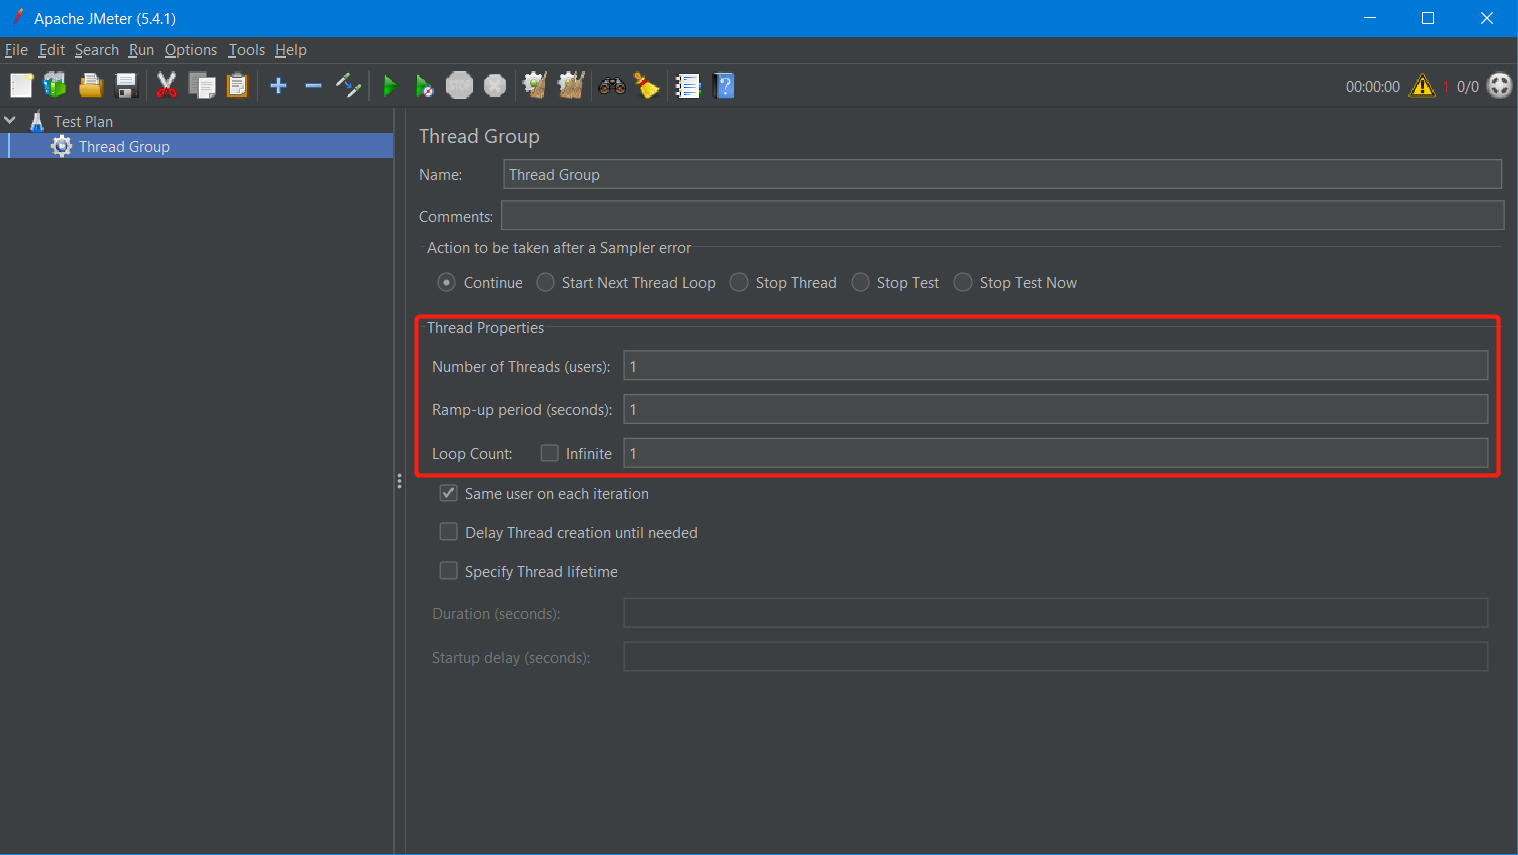The height and width of the screenshot is (855, 1518).
Task: Enable the Infinite loop checkbox
Action: point(549,453)
